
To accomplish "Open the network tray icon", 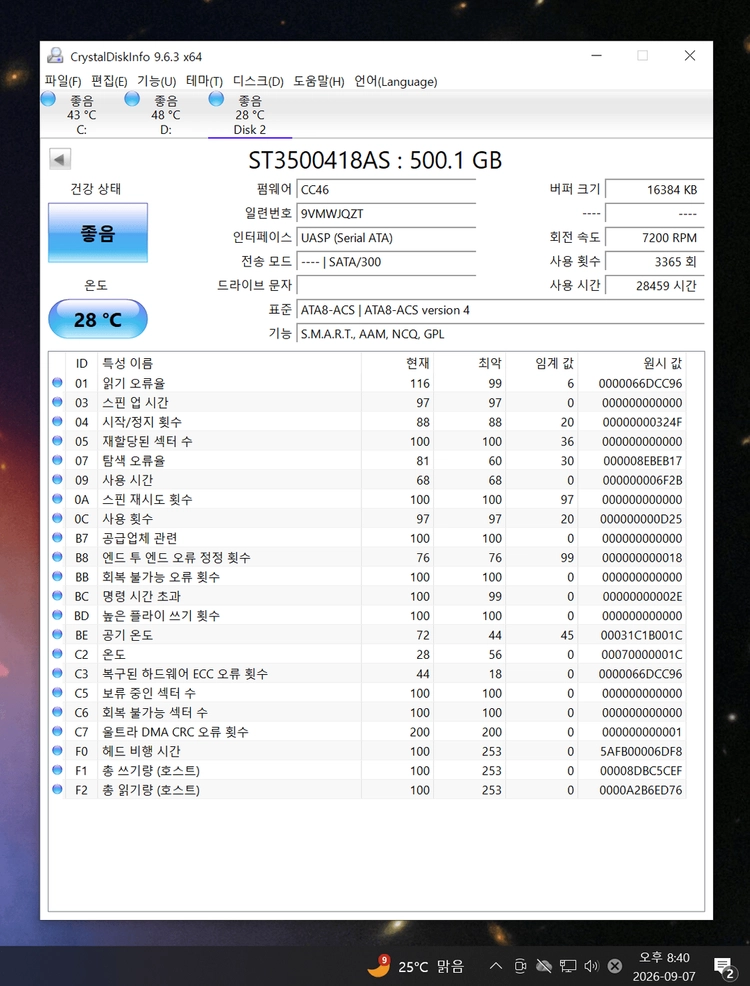I will pyautogui.click(x=568, y=966).
